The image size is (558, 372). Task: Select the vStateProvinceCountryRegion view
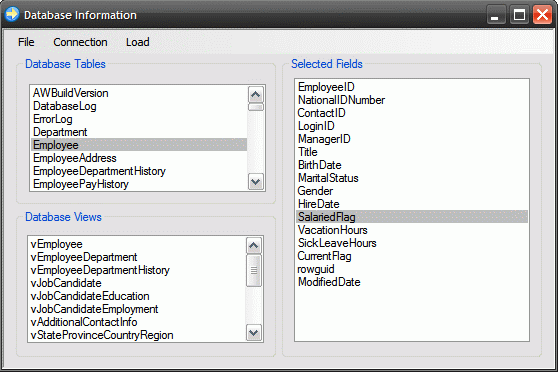point(137,335)
